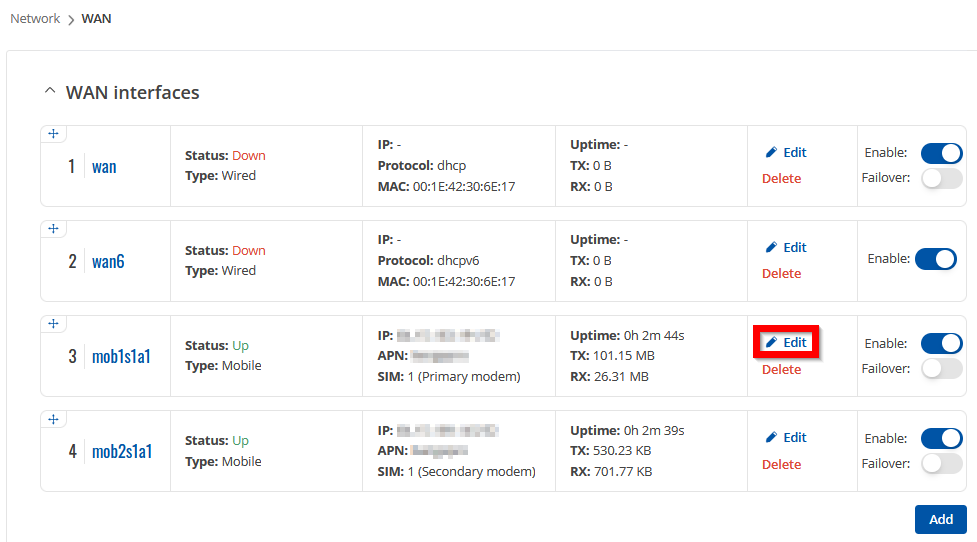
Task: Click the drag handle on the mob2s1a1 interface
Action: (x=54, y=419)
